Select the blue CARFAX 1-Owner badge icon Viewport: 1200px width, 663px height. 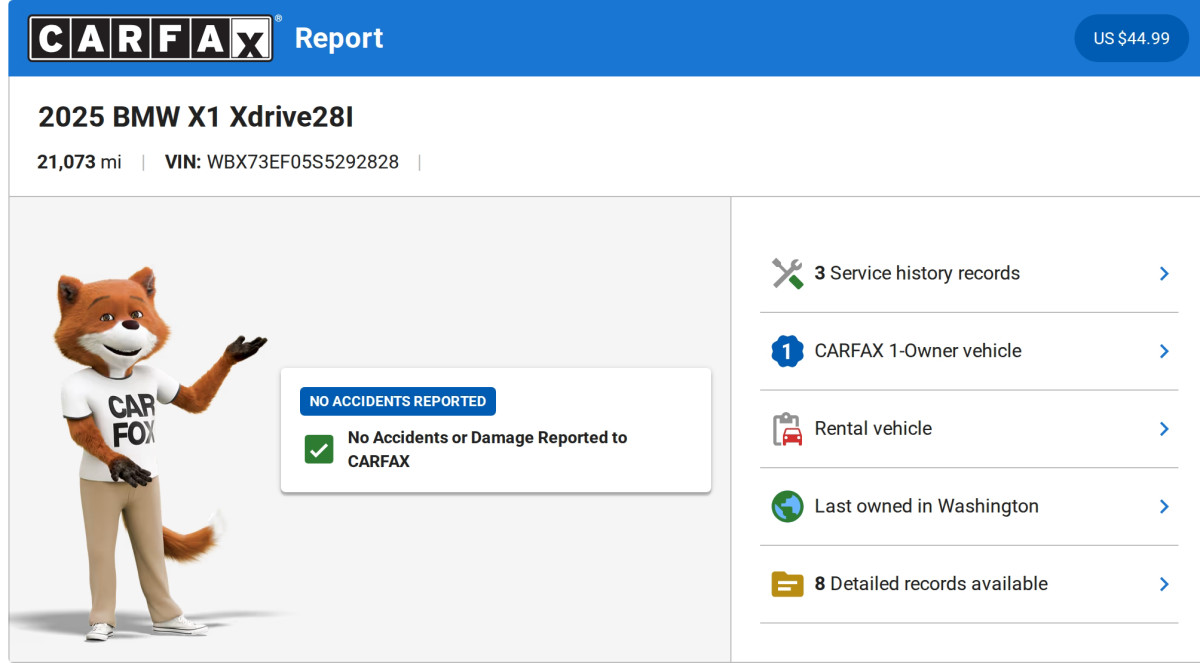[787, 351]
